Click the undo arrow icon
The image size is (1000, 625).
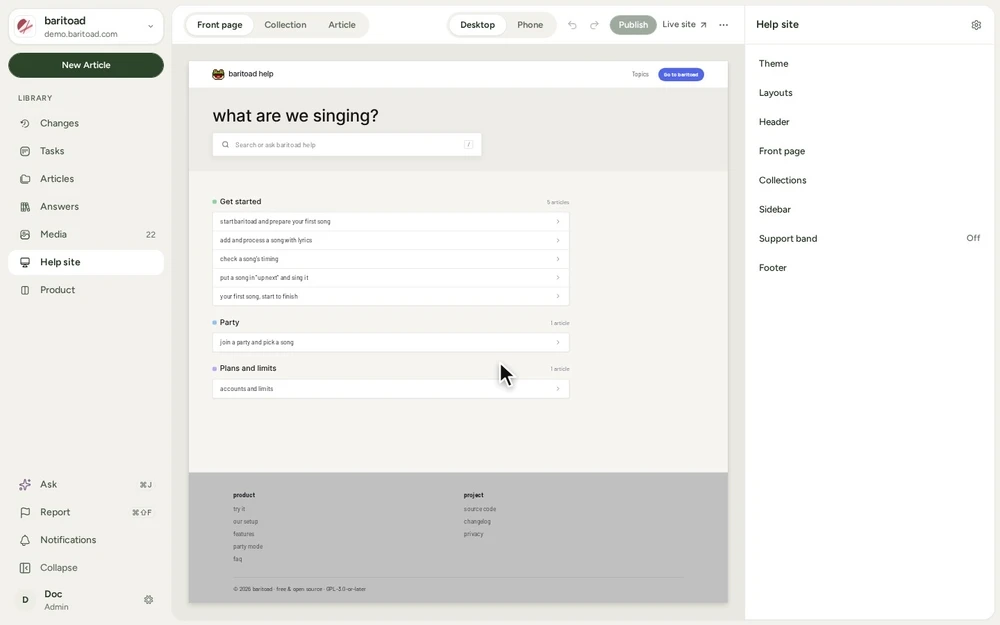point(572,25)
